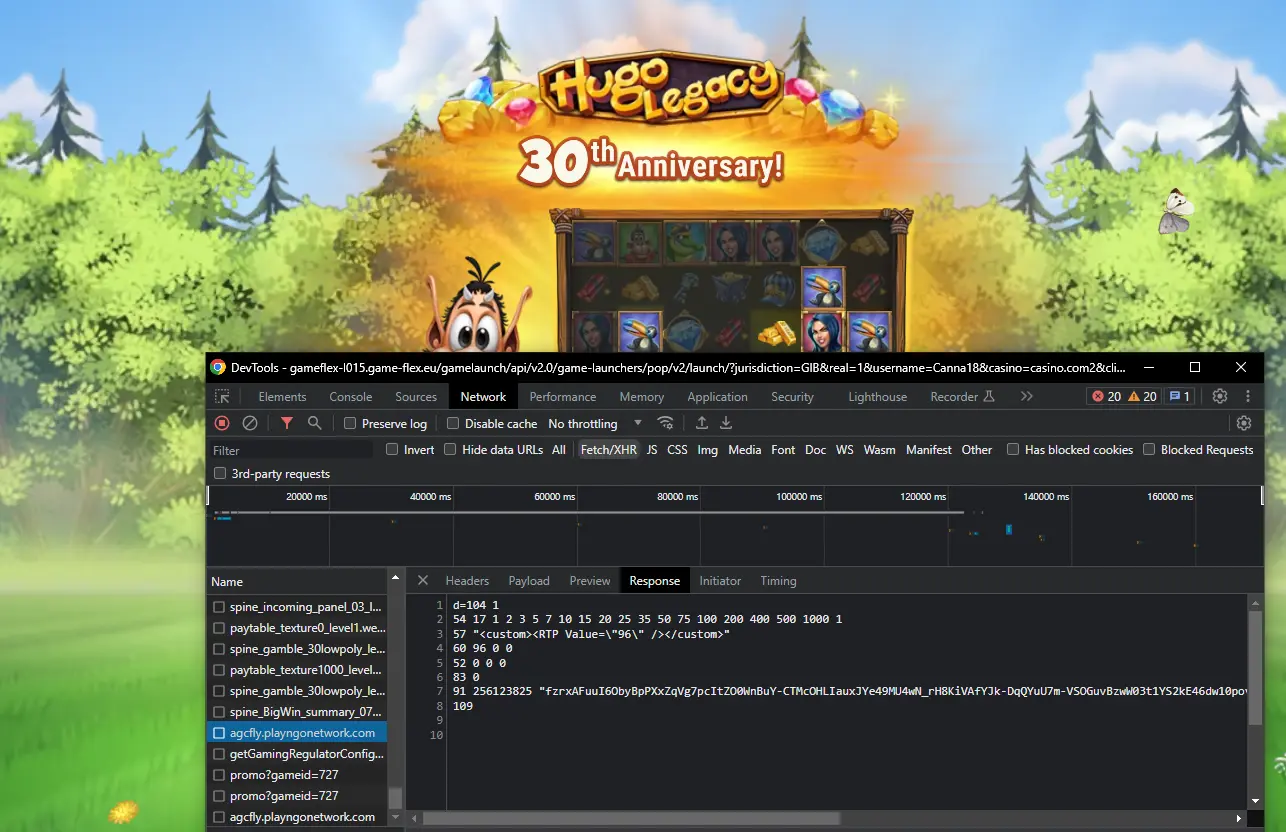Click the network Filter text field
The image size is (1286, 832).
[x=292, y=450]
